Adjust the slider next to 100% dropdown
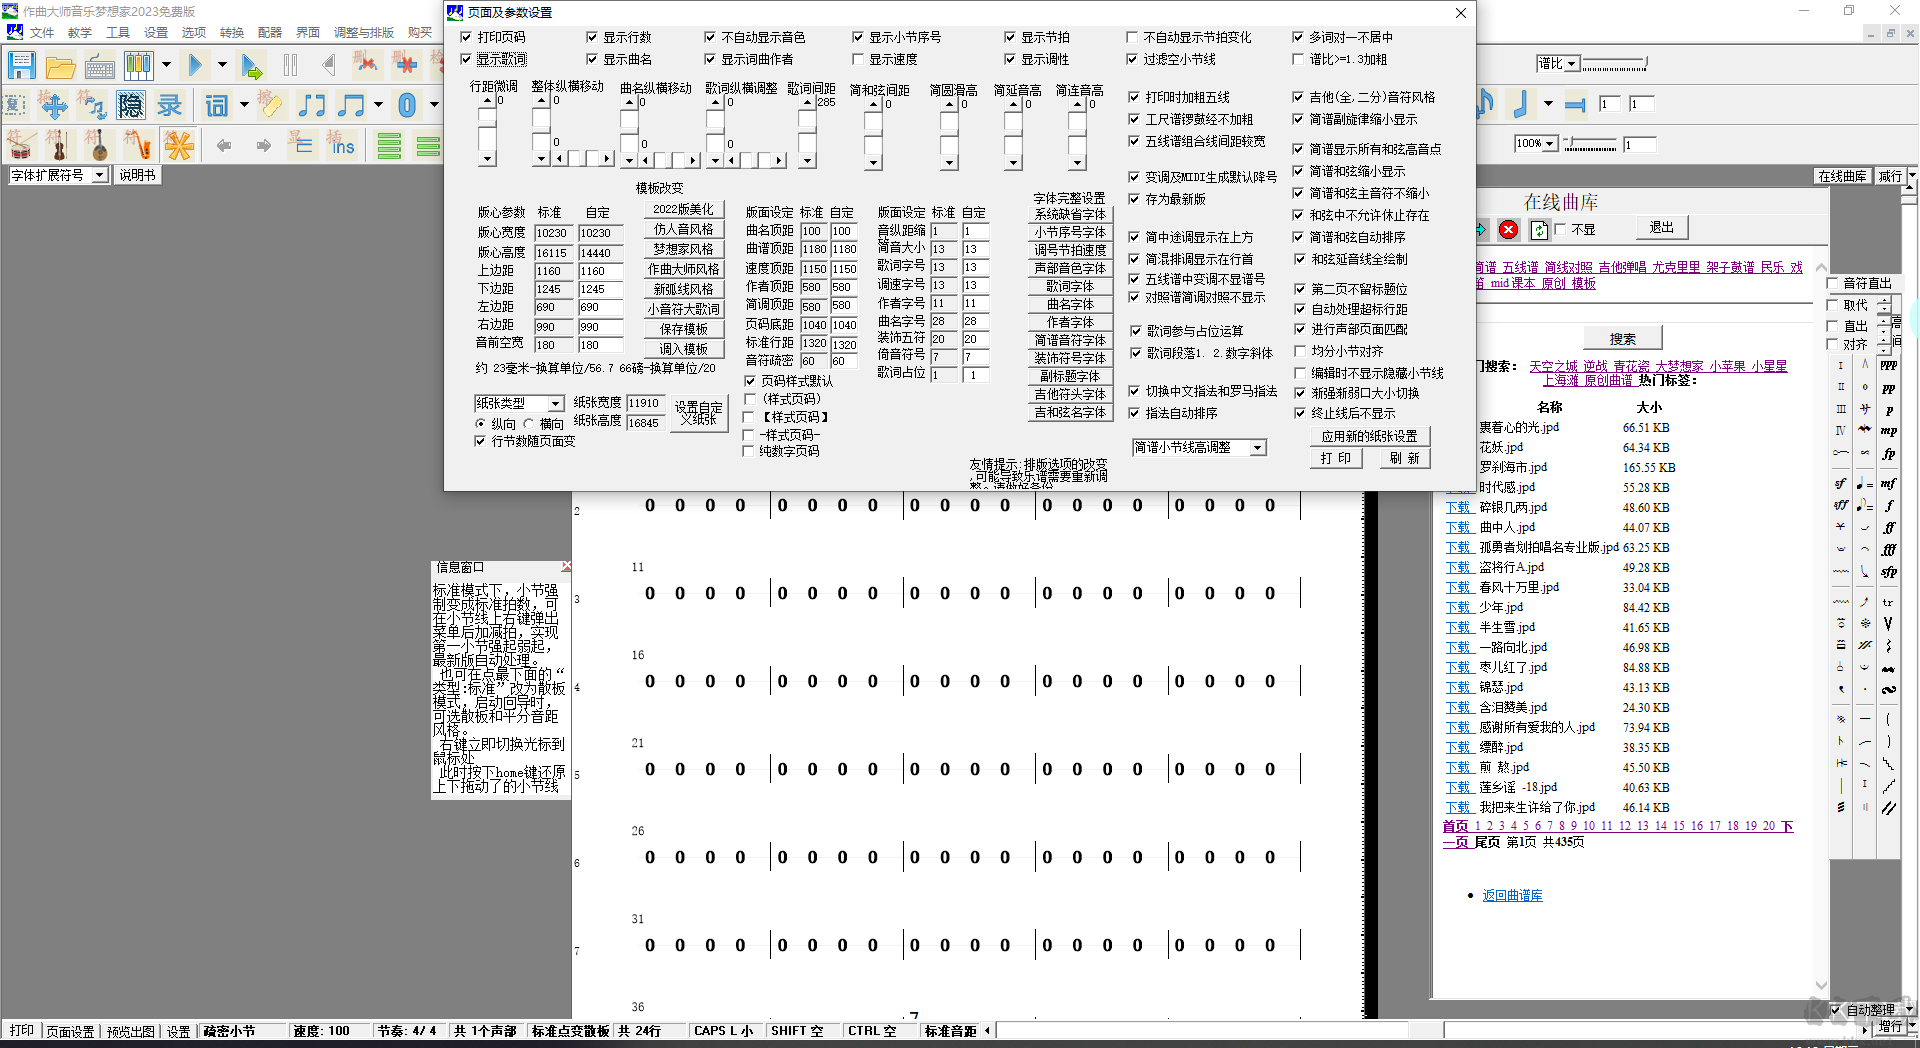The height and width of the screenshot is (1048, 1920). point(1590,145)
